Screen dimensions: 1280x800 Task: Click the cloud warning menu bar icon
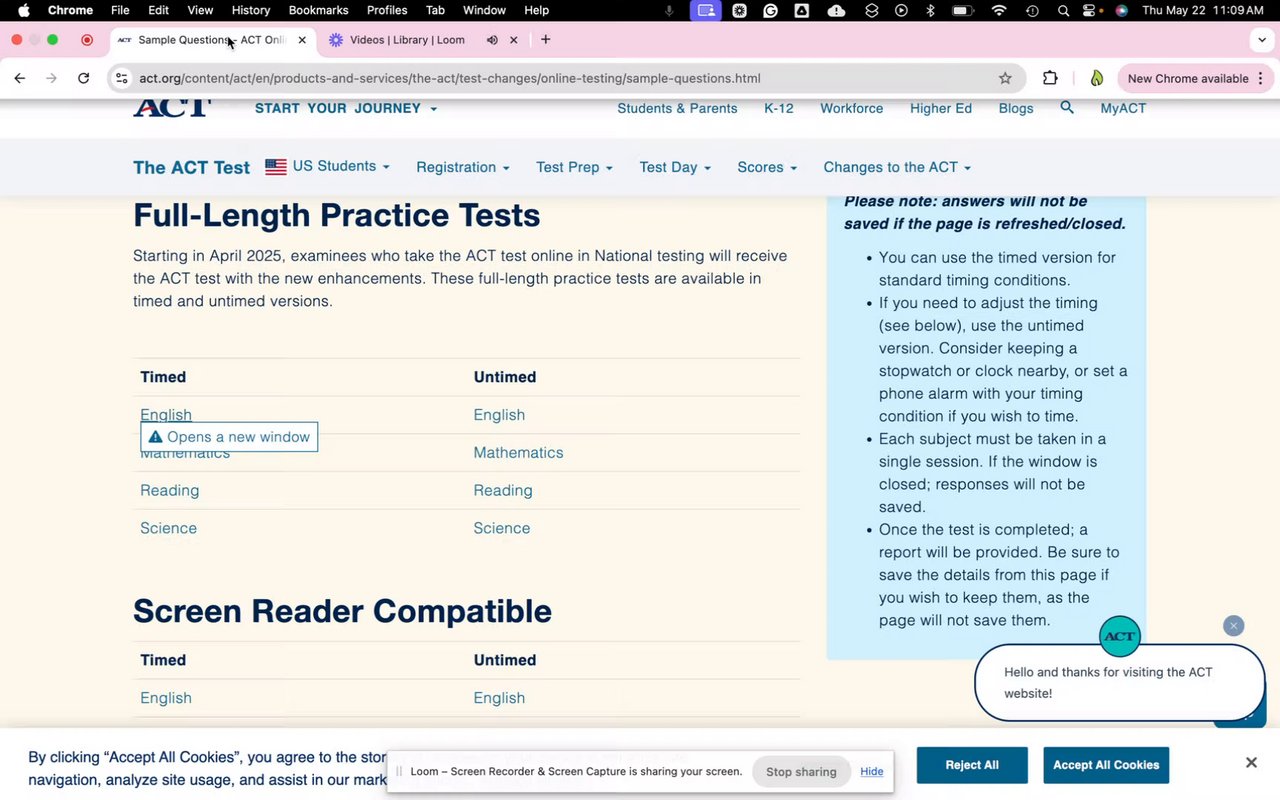pos(837,10)
